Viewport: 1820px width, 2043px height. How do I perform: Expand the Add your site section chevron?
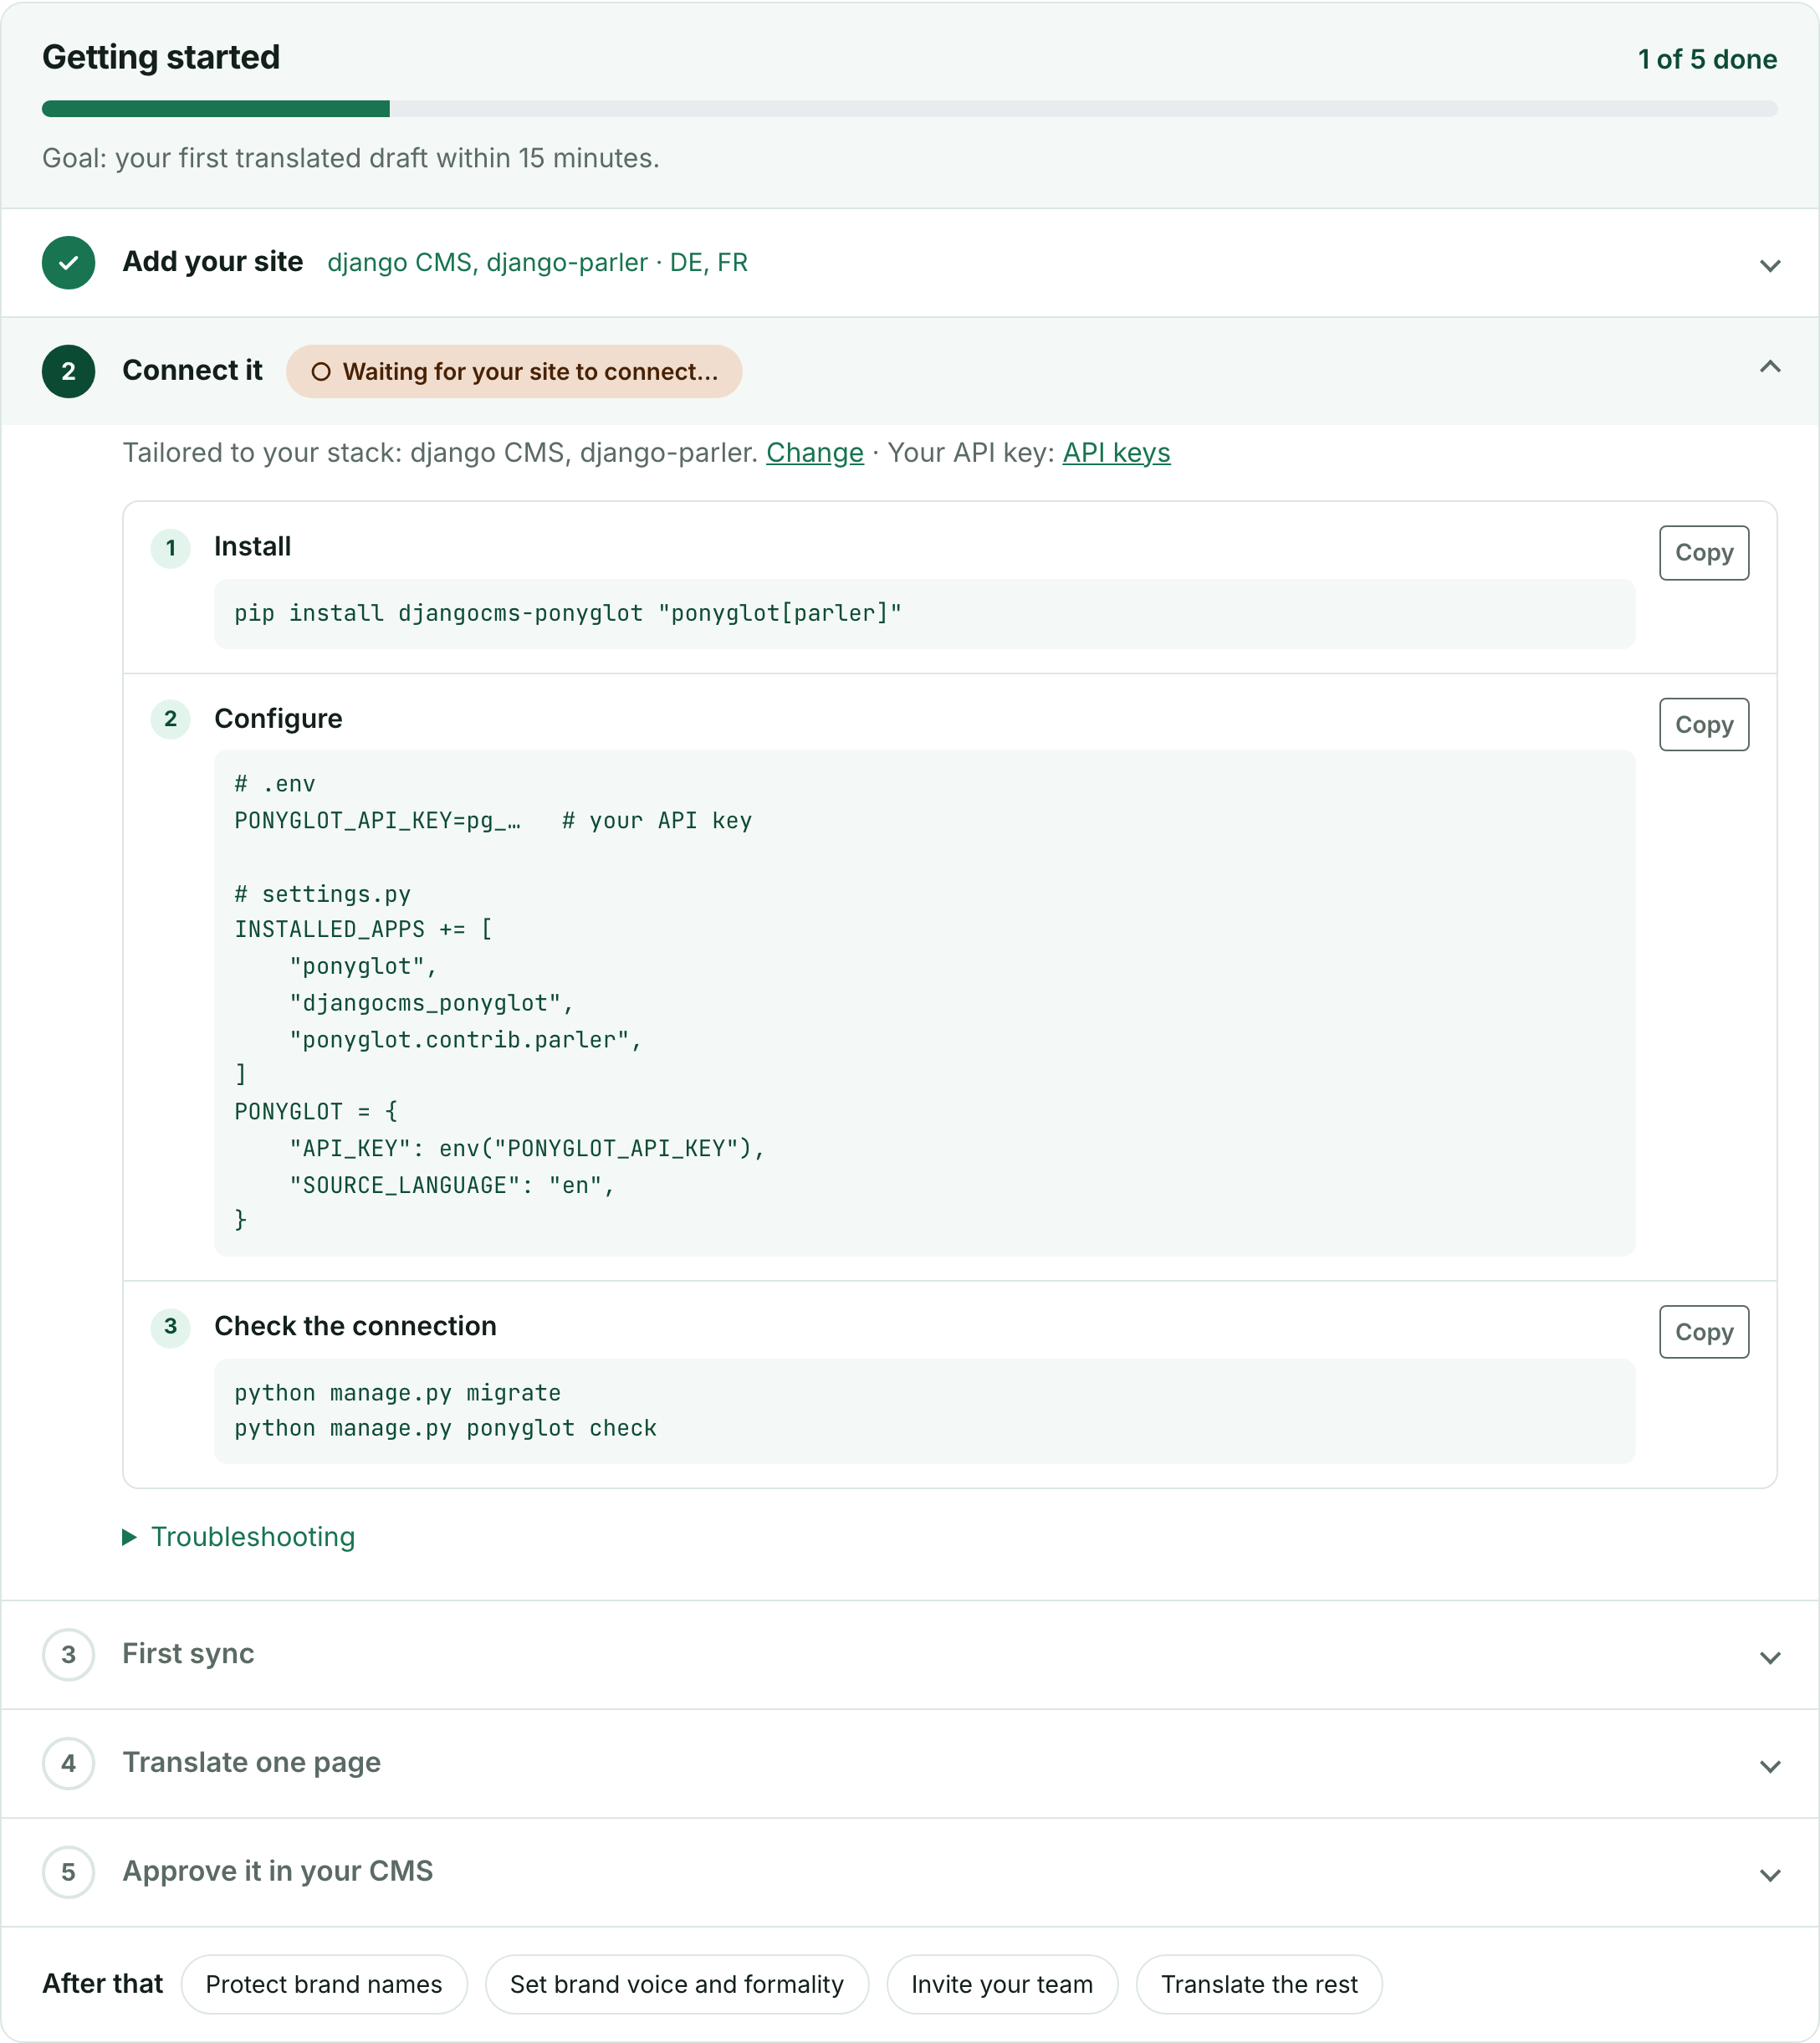click(x=1770, y=265)
